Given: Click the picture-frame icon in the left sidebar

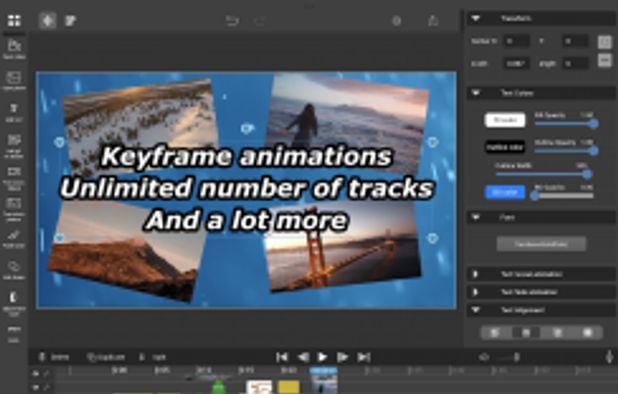Looking at the screenshot, I should click(x=14, y=80).
